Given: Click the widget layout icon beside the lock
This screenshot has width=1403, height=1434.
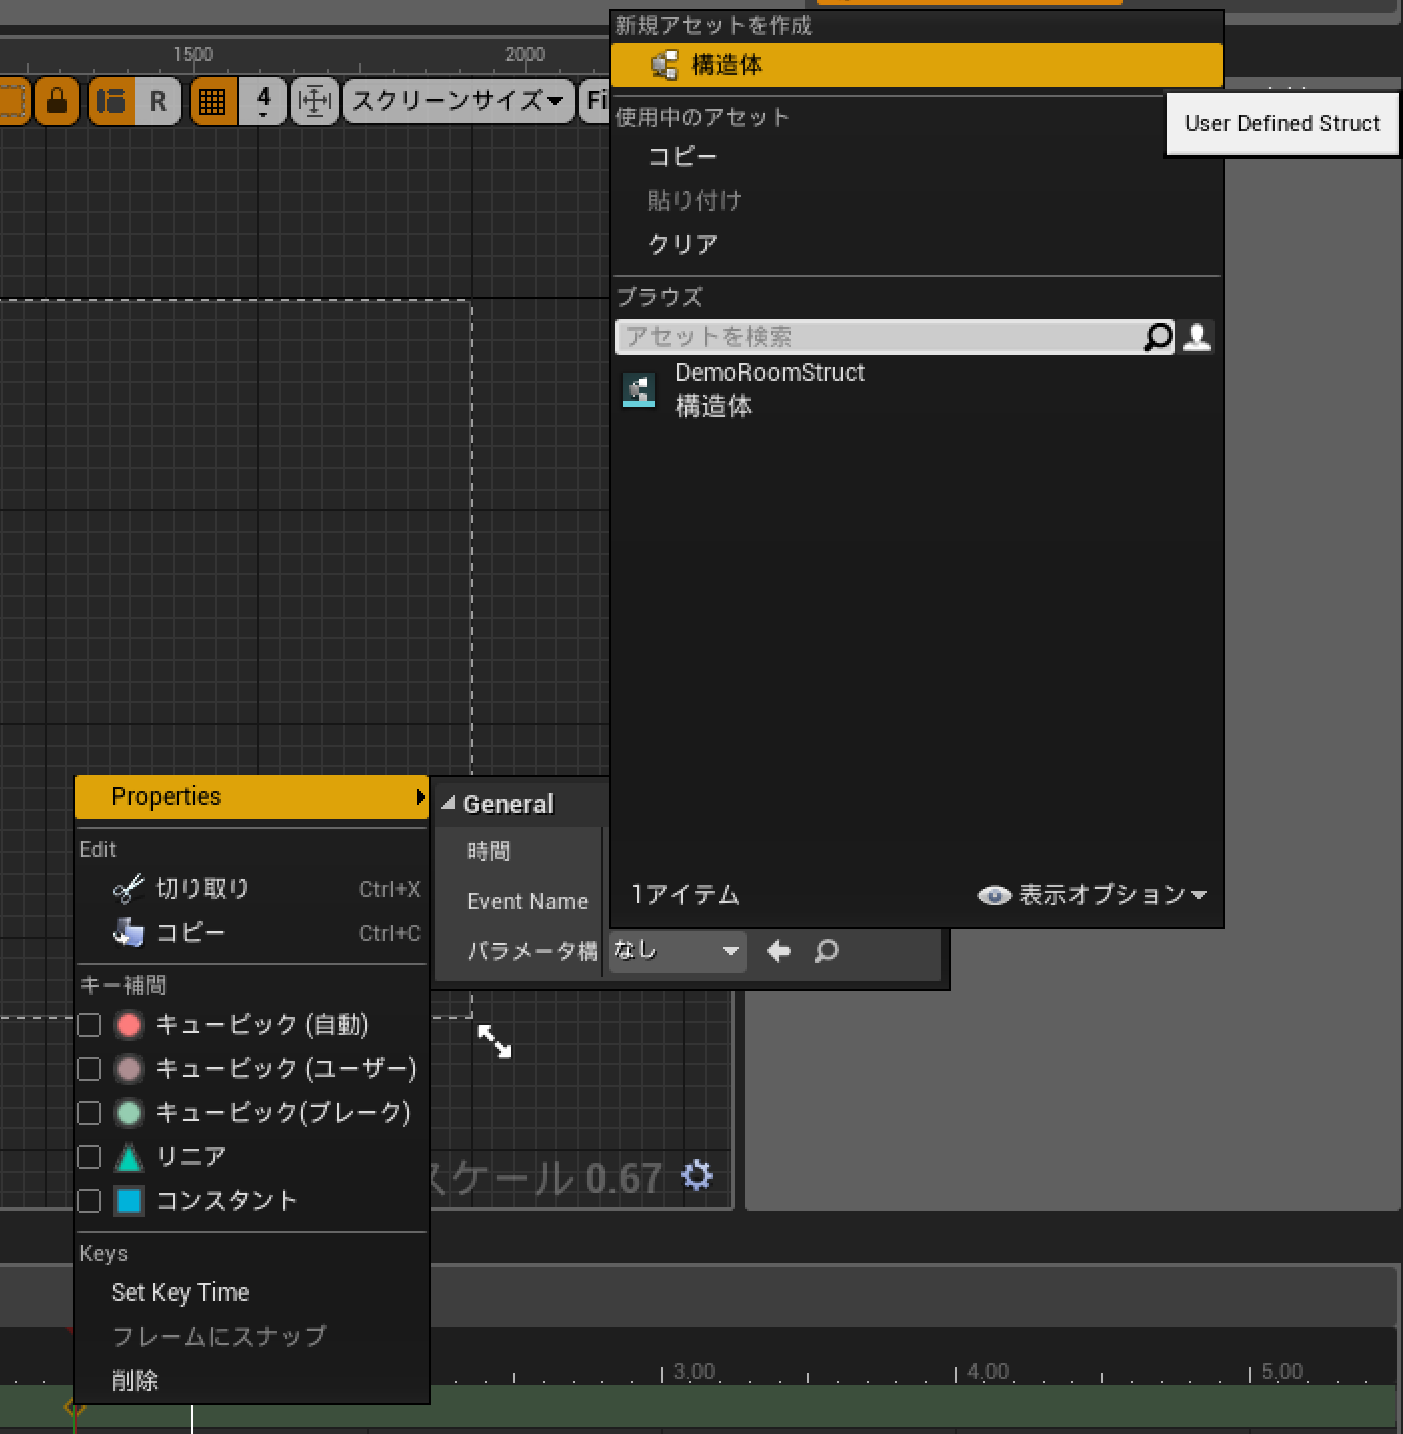Looking at the screenshot, I should tap(111, 101).
